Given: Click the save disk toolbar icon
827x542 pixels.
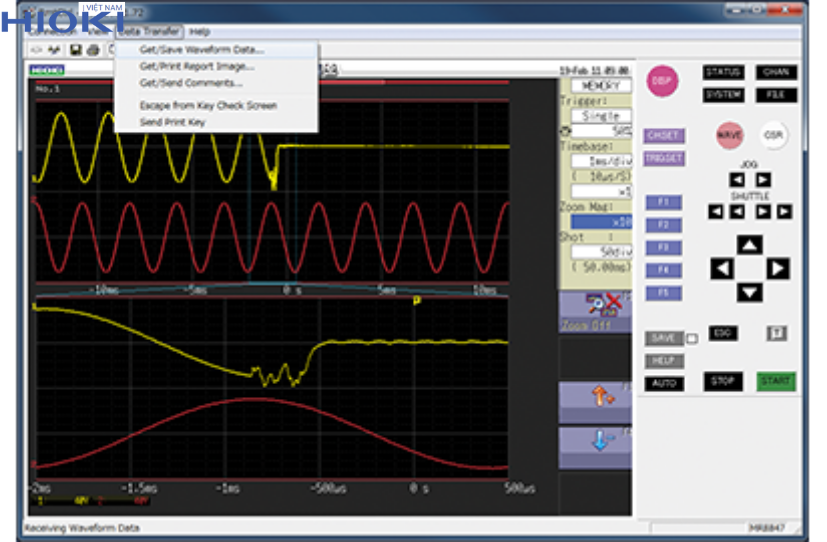Looking at the screenshot, I should (x=76, y=50).
